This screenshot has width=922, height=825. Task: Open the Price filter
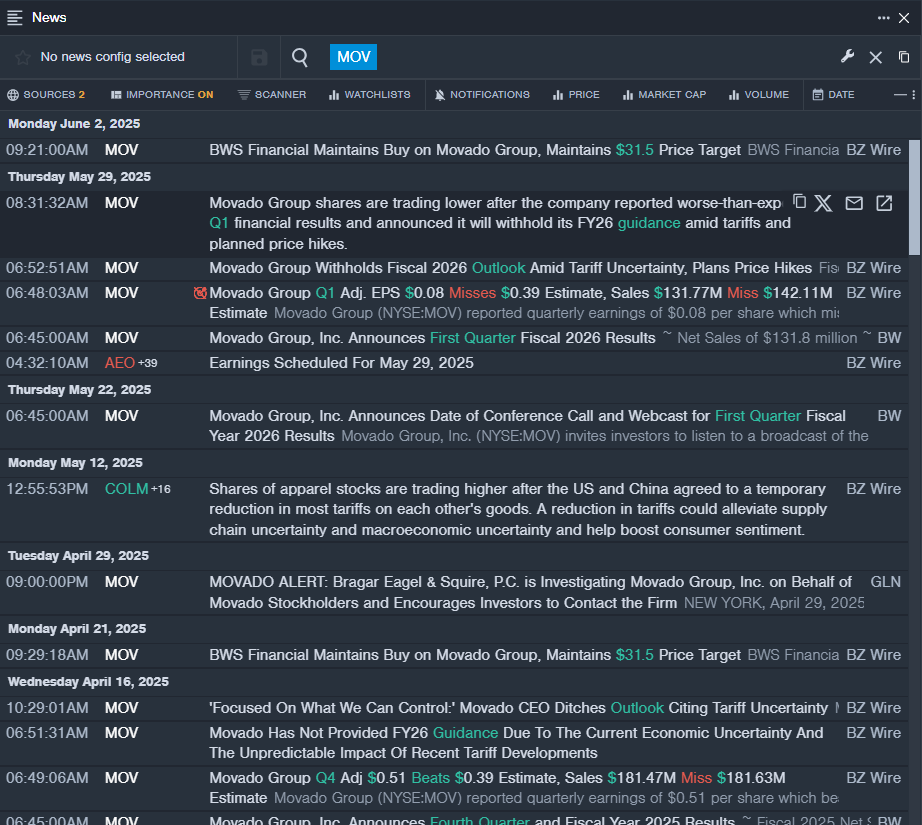576,95
